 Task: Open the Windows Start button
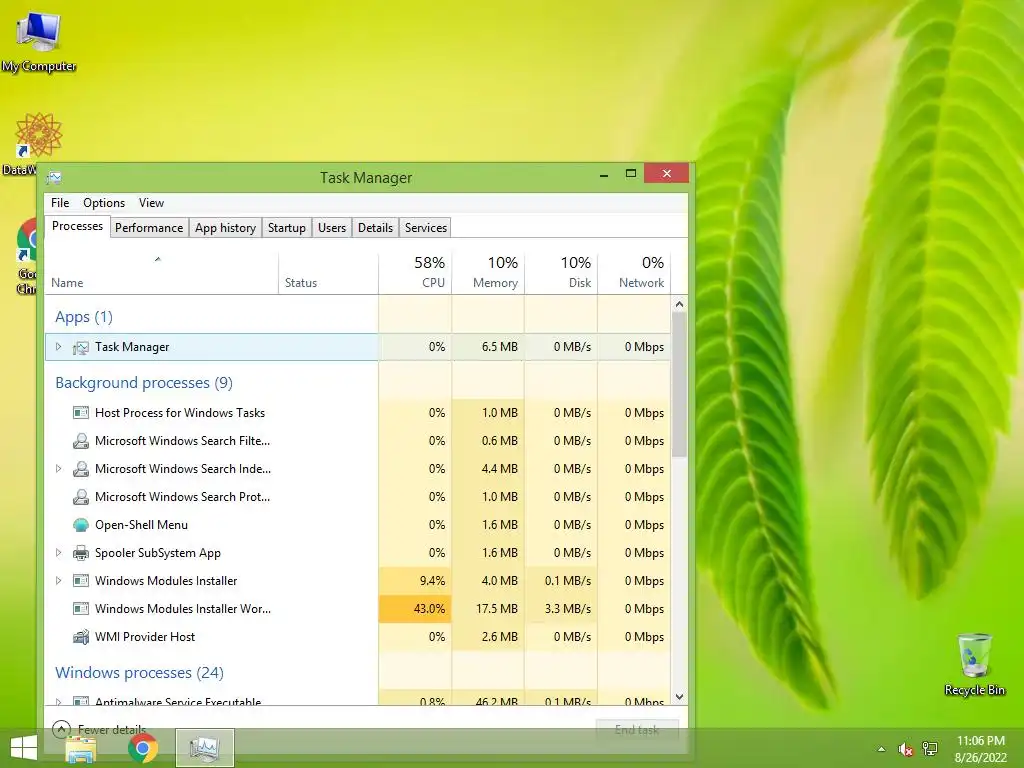[x=24, y=748]
